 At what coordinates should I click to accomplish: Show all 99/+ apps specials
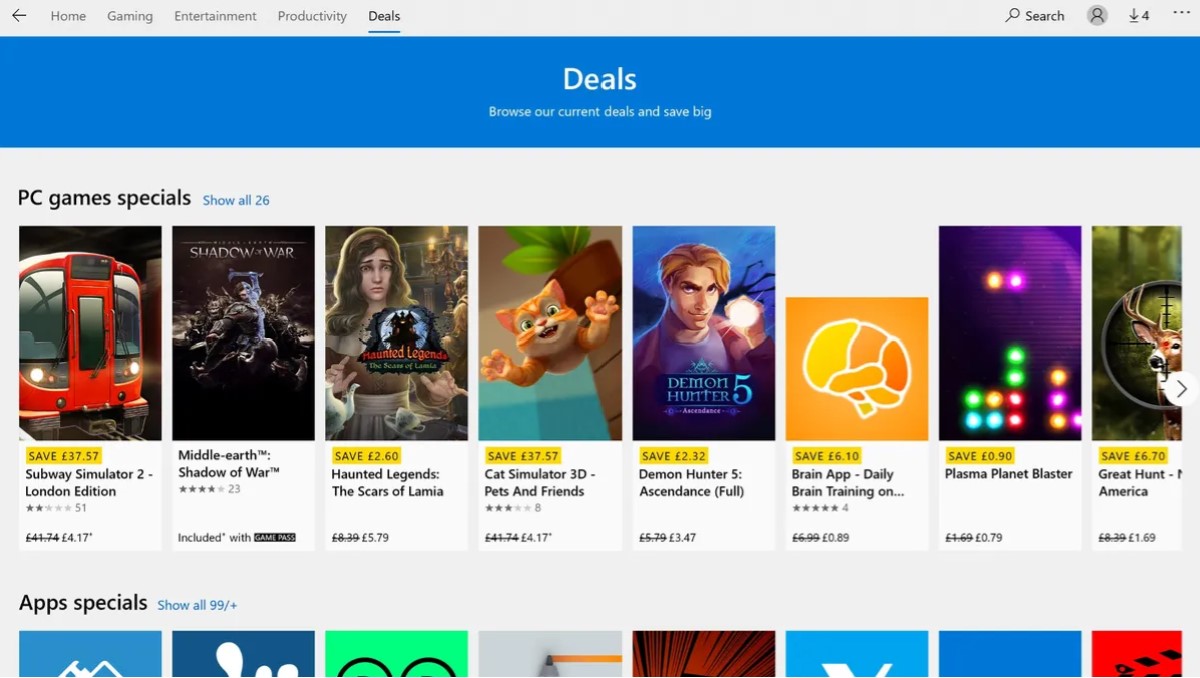click(197, 605)
